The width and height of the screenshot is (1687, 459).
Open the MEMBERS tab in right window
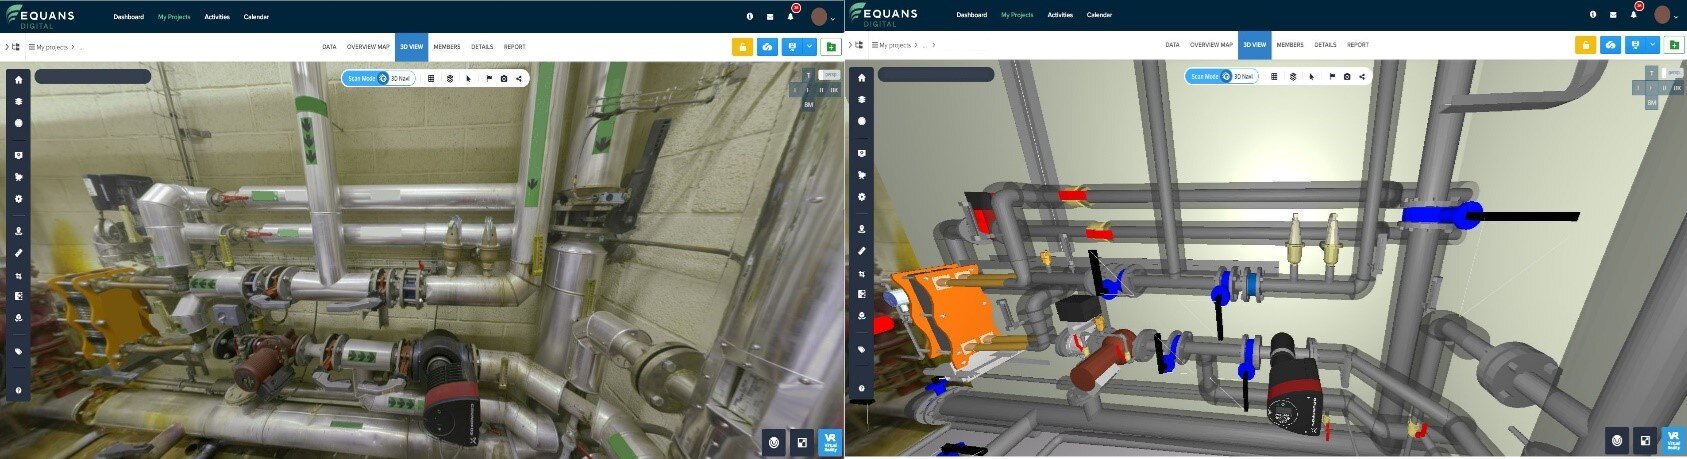pos(1289,45)
